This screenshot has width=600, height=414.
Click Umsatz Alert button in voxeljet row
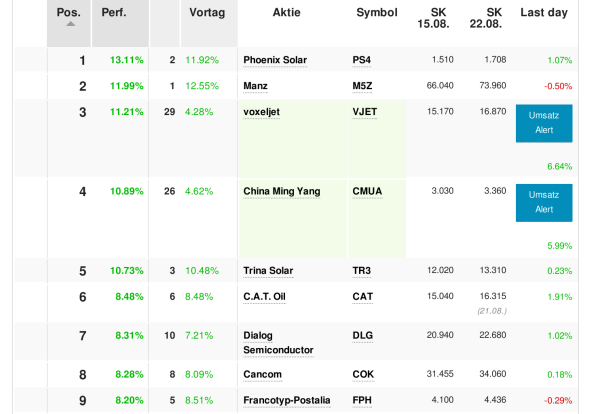click(544, 123)
